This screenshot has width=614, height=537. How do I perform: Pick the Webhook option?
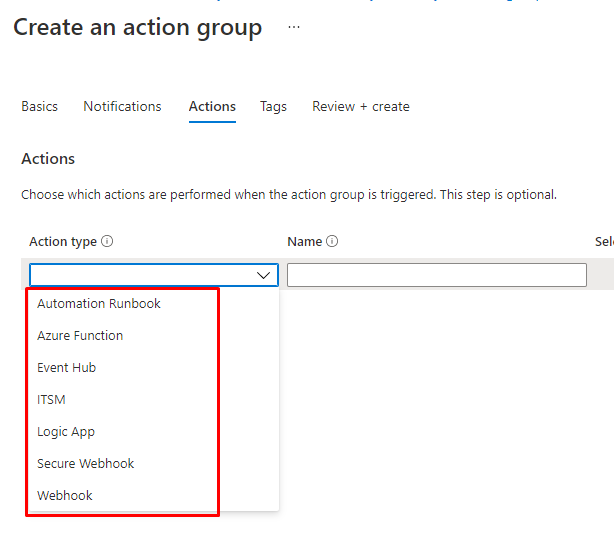[63, 496]
